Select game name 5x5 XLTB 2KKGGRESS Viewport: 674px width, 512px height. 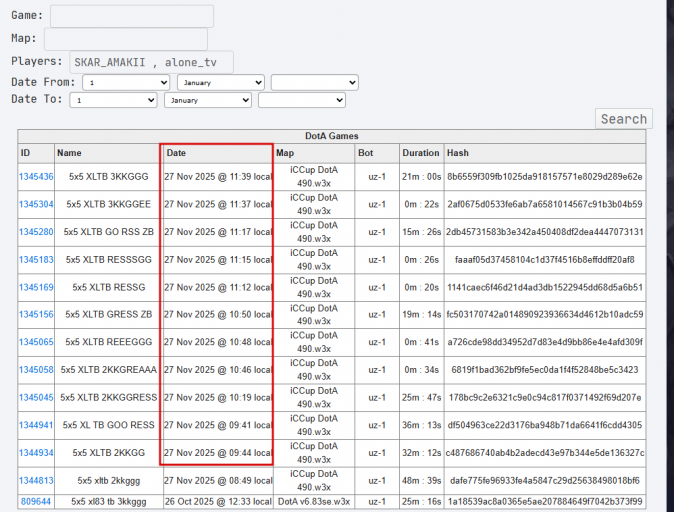(x=109, y=397)
